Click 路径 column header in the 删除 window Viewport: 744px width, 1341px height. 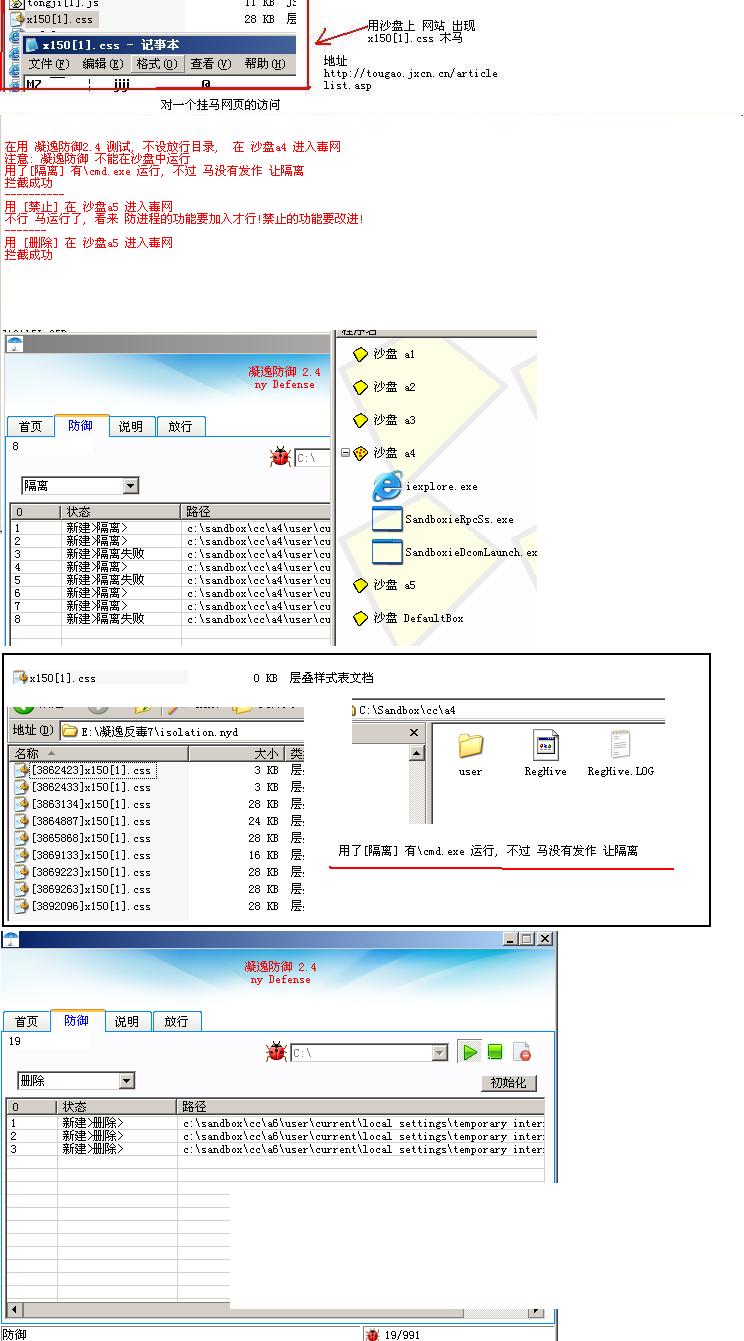362,1107
